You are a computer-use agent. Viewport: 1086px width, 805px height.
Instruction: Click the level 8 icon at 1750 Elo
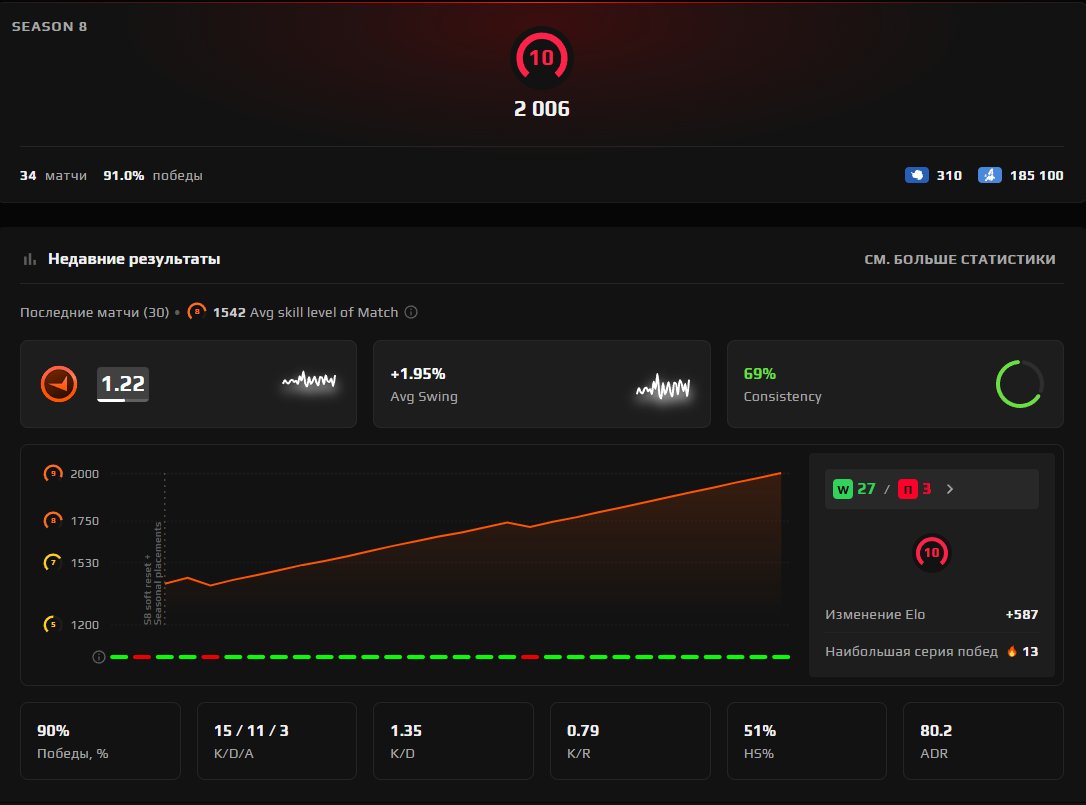tap(53, 520)
